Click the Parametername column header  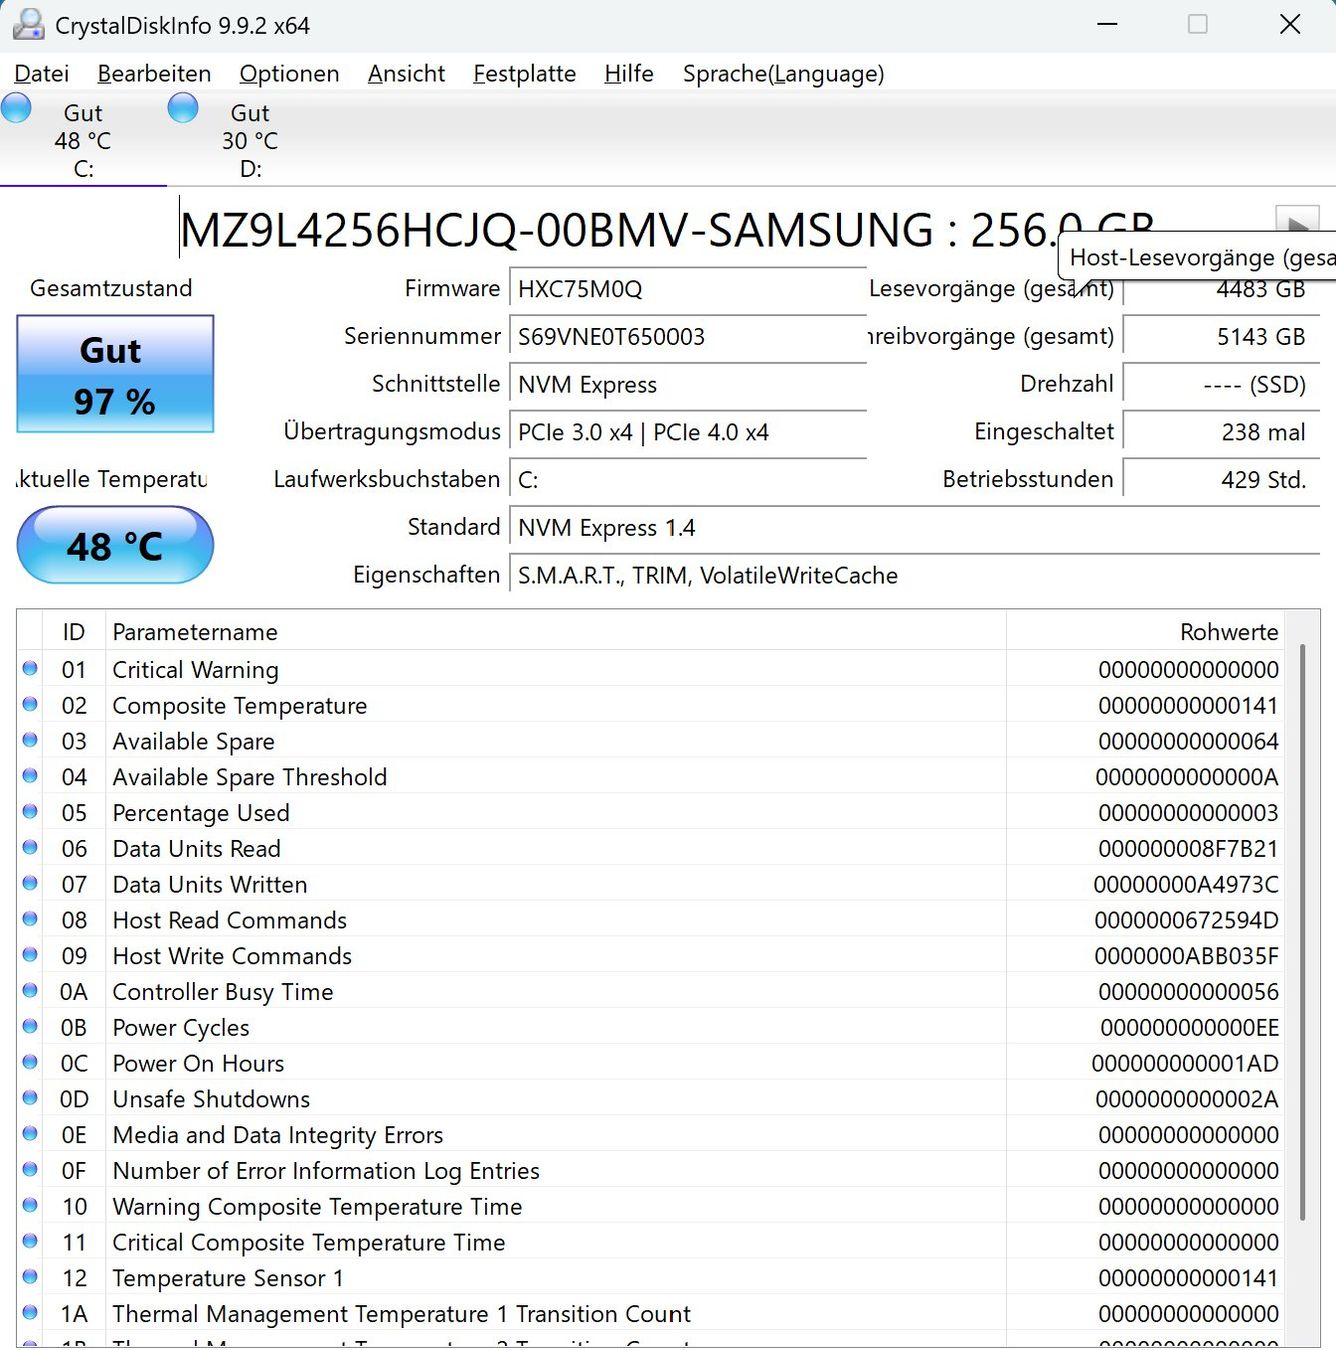[555, 632]
